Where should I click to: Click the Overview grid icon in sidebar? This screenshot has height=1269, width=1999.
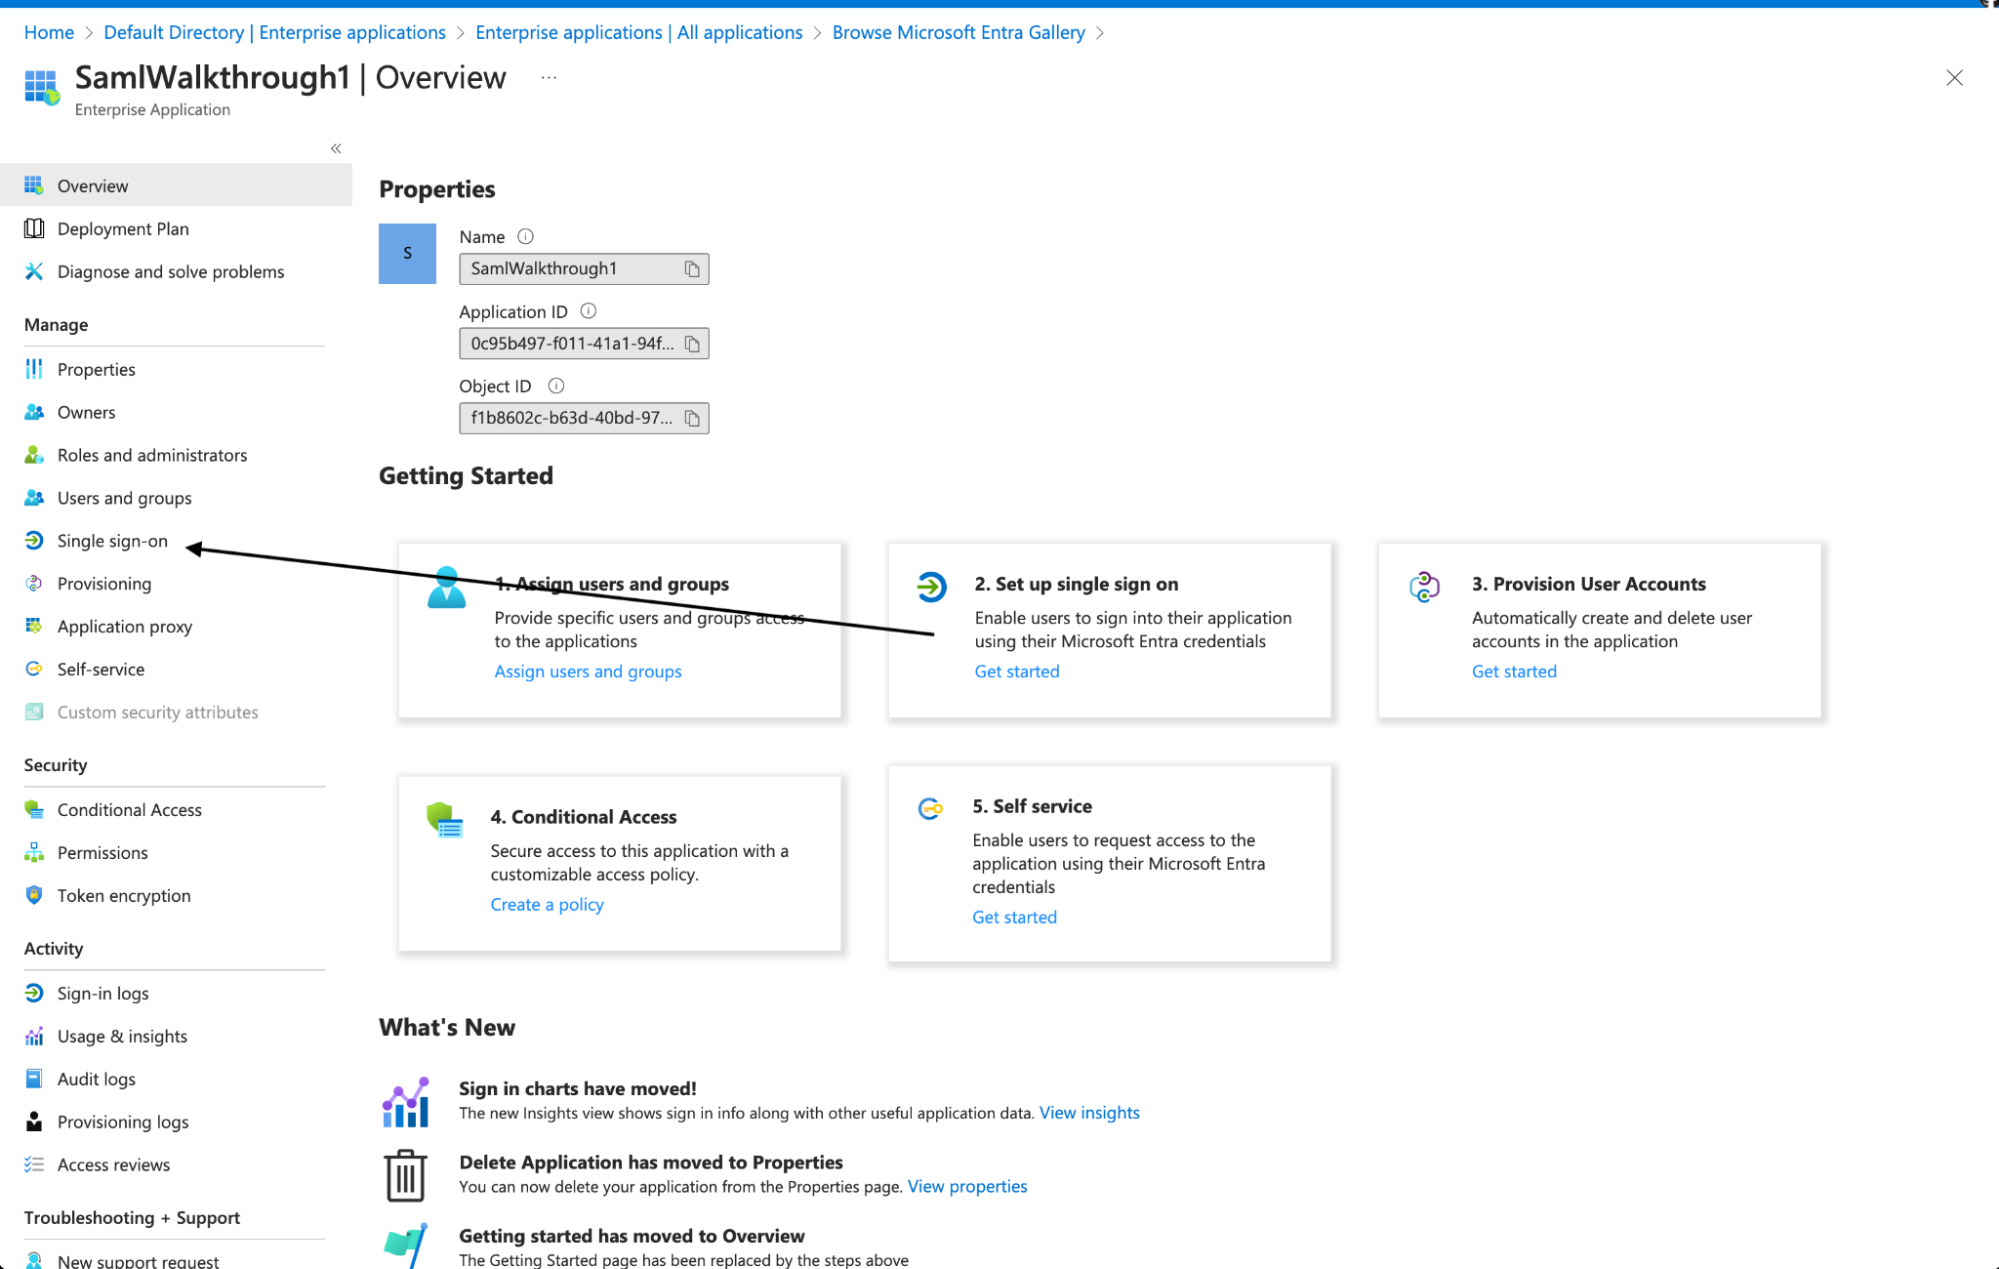pos(34,185)
